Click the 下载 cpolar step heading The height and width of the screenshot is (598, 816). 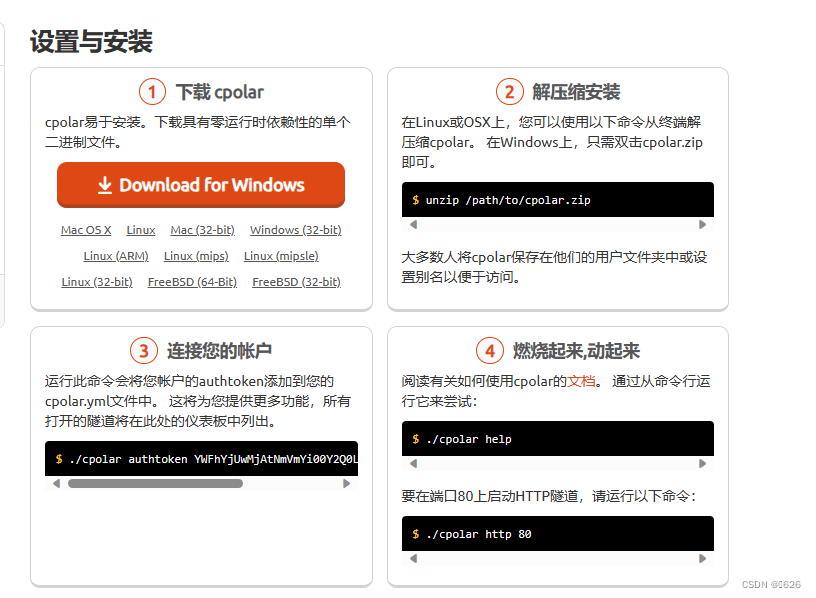pos(220,92)
